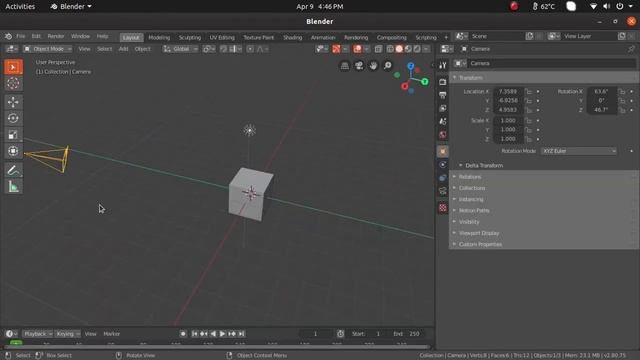Open Global transform orientation dropdown
The image size is (640, 360).
coord(180,49)
